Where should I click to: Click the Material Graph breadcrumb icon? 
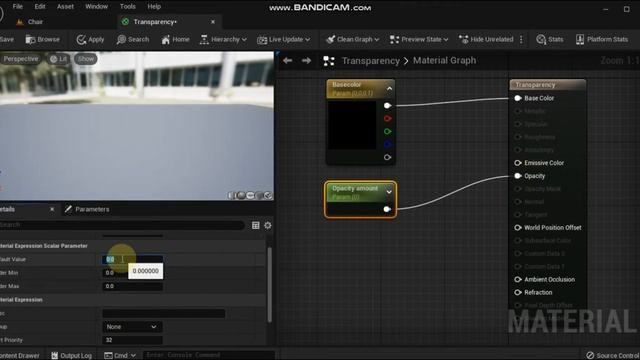pos(329,61)
